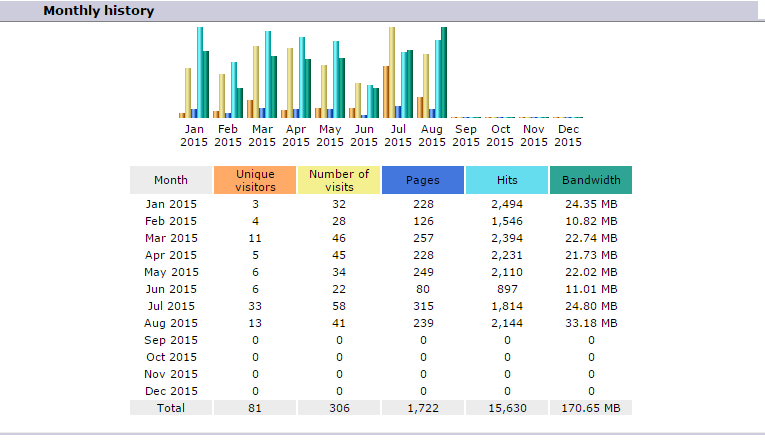Click the 33.18 MB bandwidth value
765x445 pixels.
point(591,324)
